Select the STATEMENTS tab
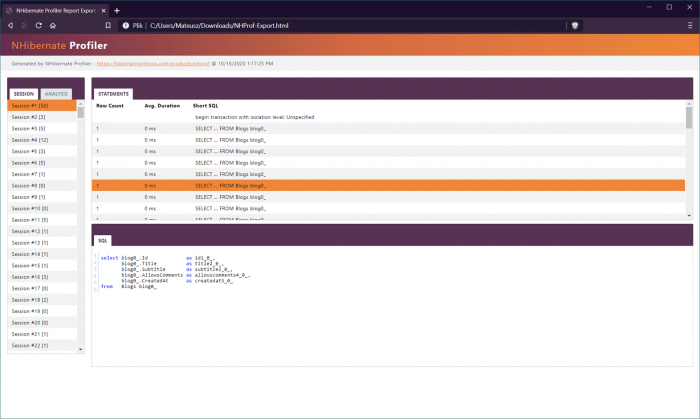Image resolution: width=700 pixels, height=419 pixels. 113,94
